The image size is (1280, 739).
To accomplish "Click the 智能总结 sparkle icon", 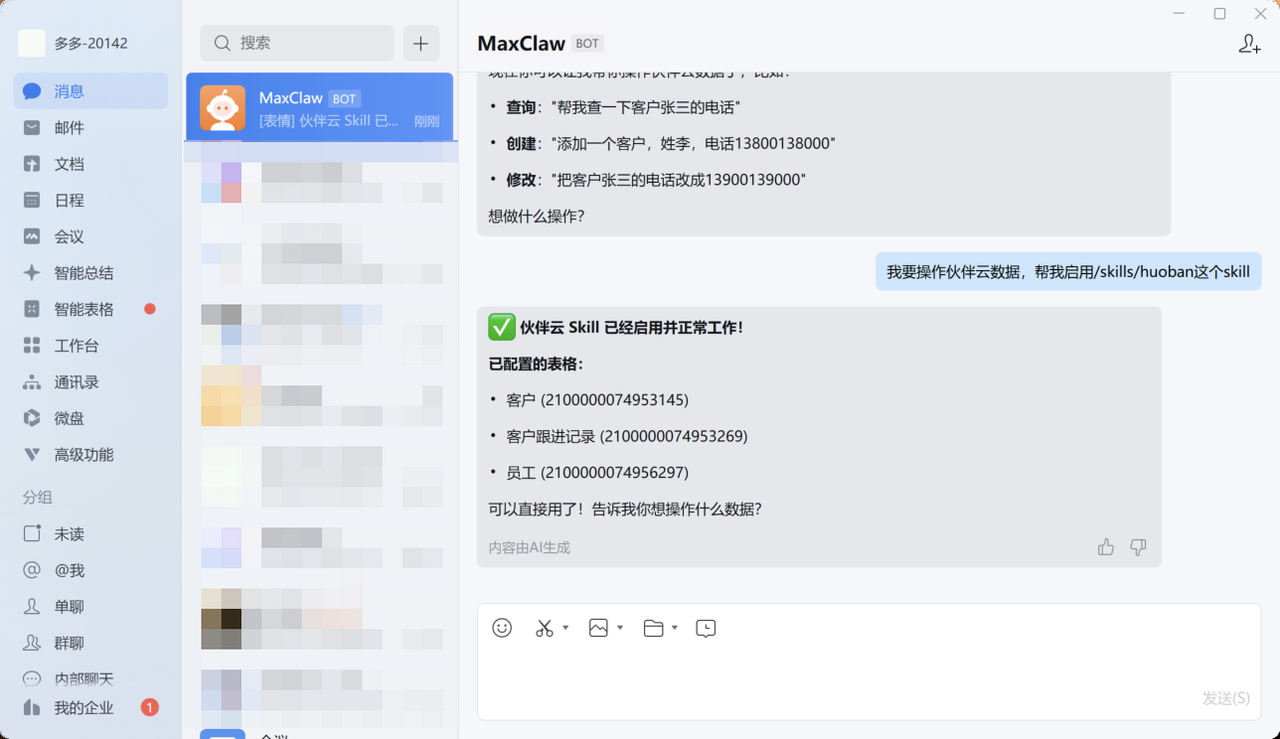I will [x=32, y=273].
